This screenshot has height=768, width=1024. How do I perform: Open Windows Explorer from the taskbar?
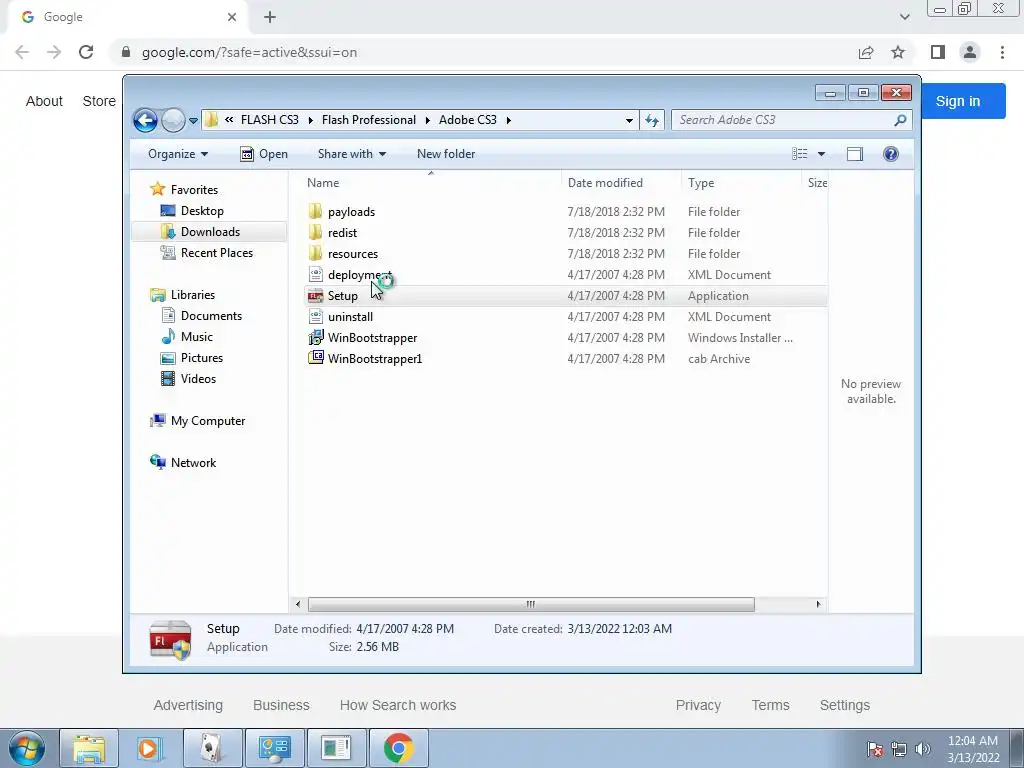click(89, 748)
